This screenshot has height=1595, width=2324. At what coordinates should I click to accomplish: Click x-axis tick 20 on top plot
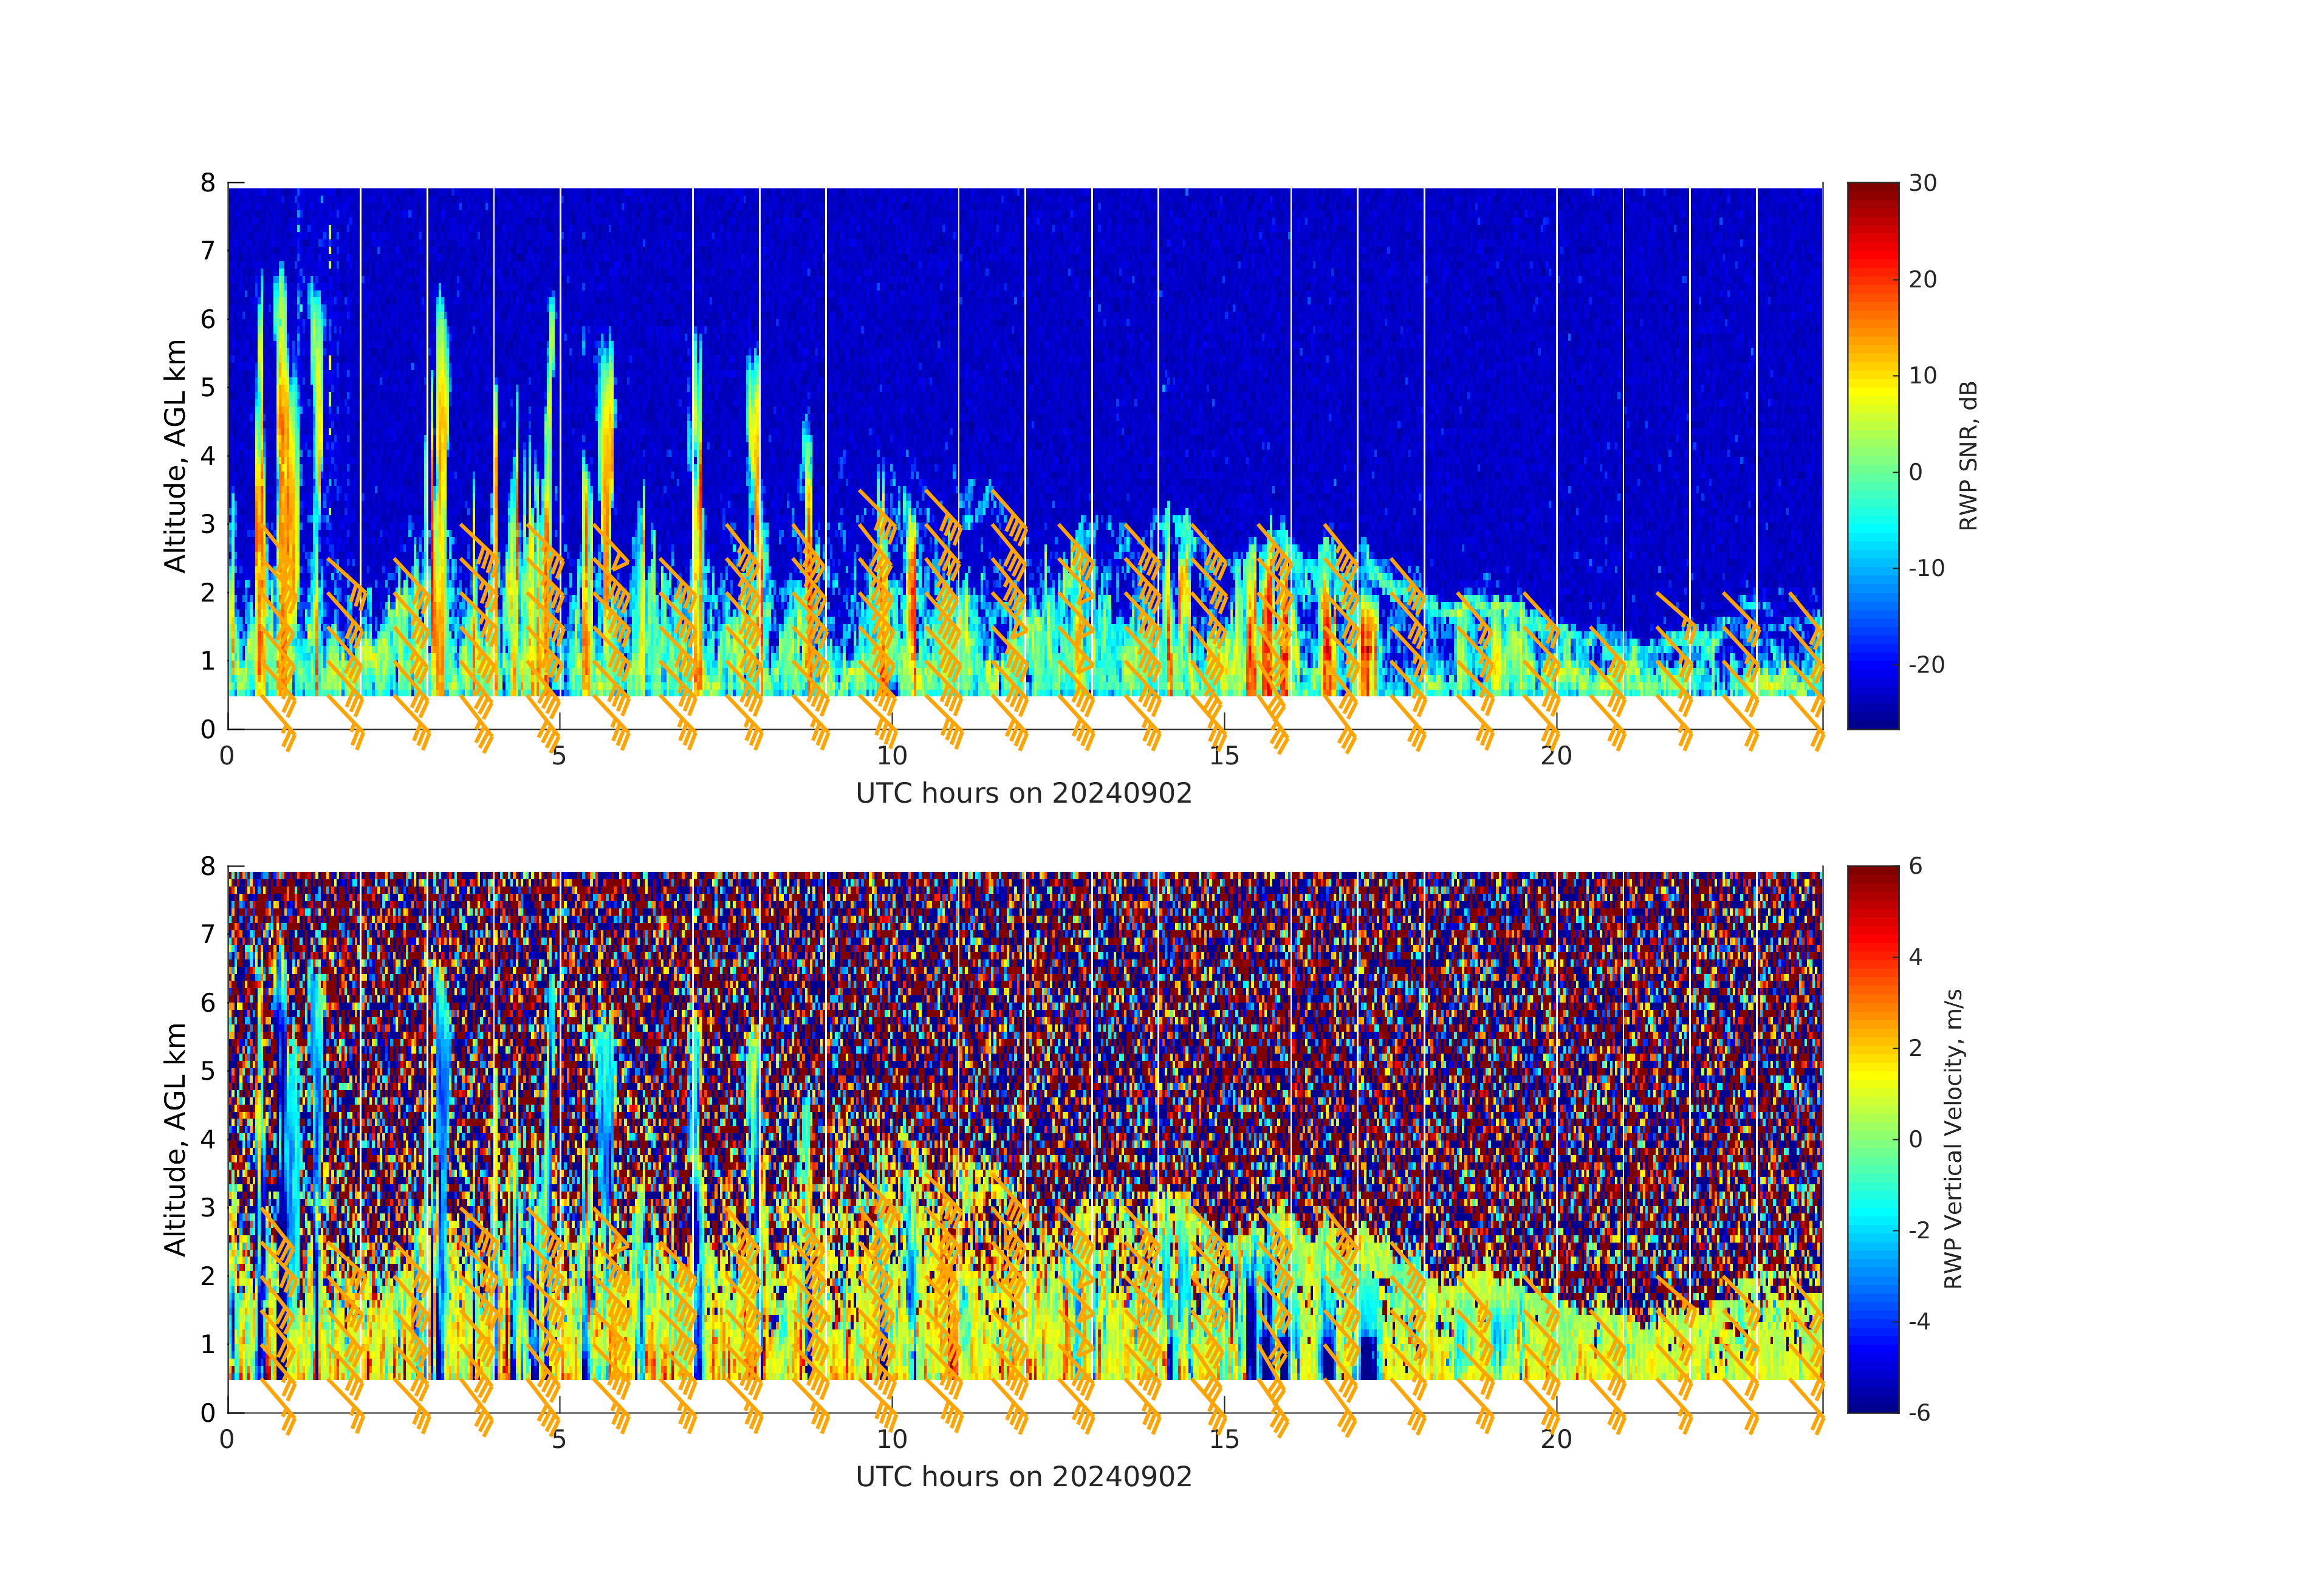click(1556, 757)
